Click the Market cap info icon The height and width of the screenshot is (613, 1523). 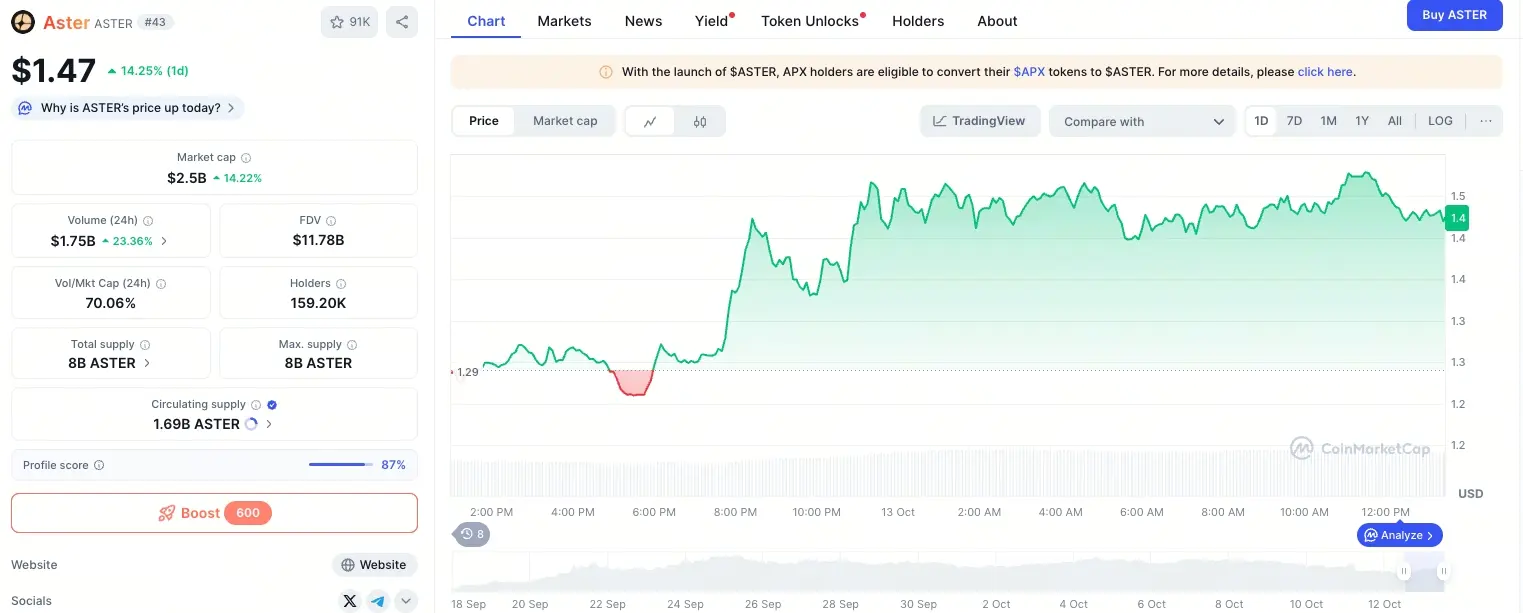[x=246, y=158]
